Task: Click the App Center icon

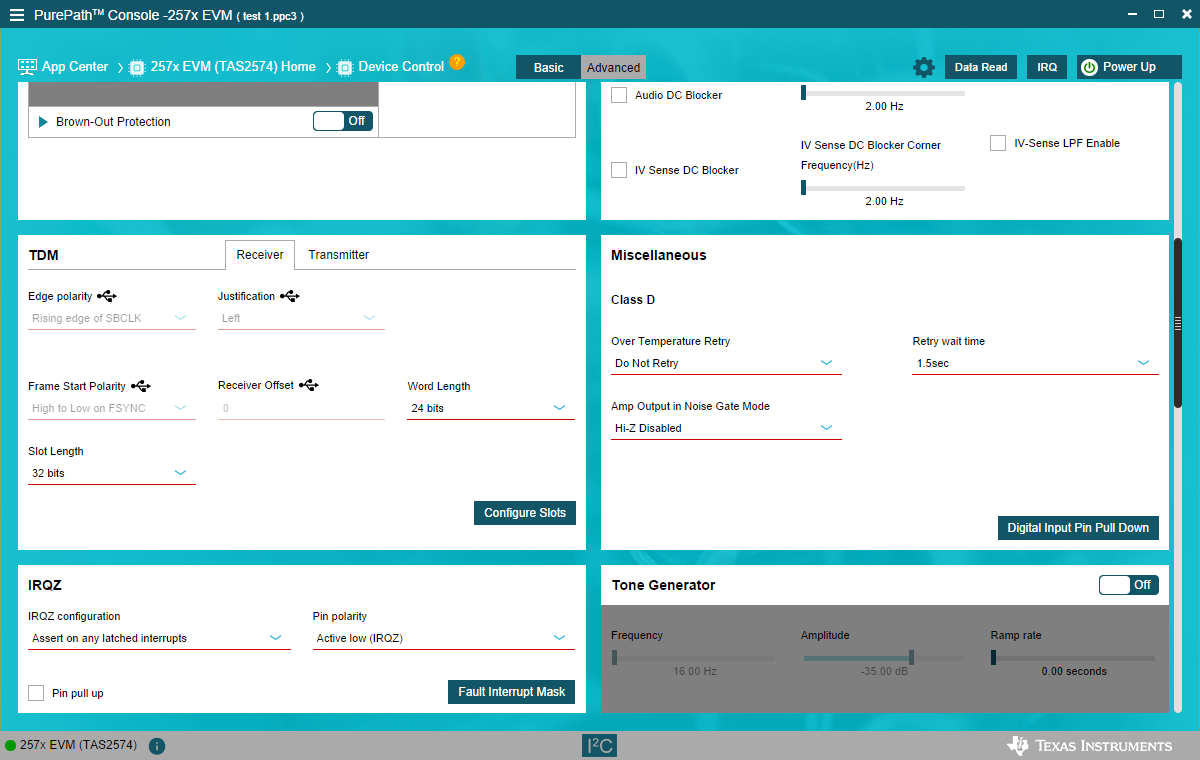Action: tap(27, 67)
